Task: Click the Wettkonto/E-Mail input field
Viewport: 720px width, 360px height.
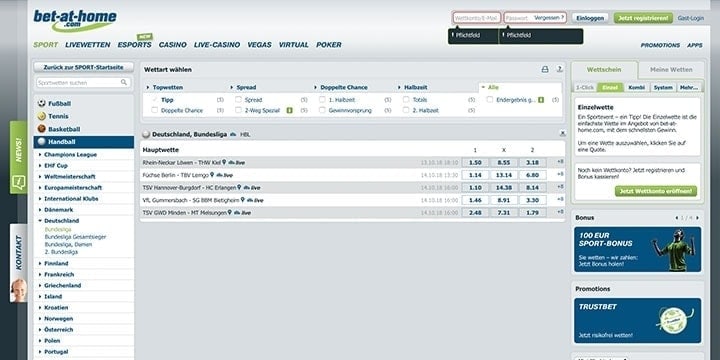Action: pos(477,18)
